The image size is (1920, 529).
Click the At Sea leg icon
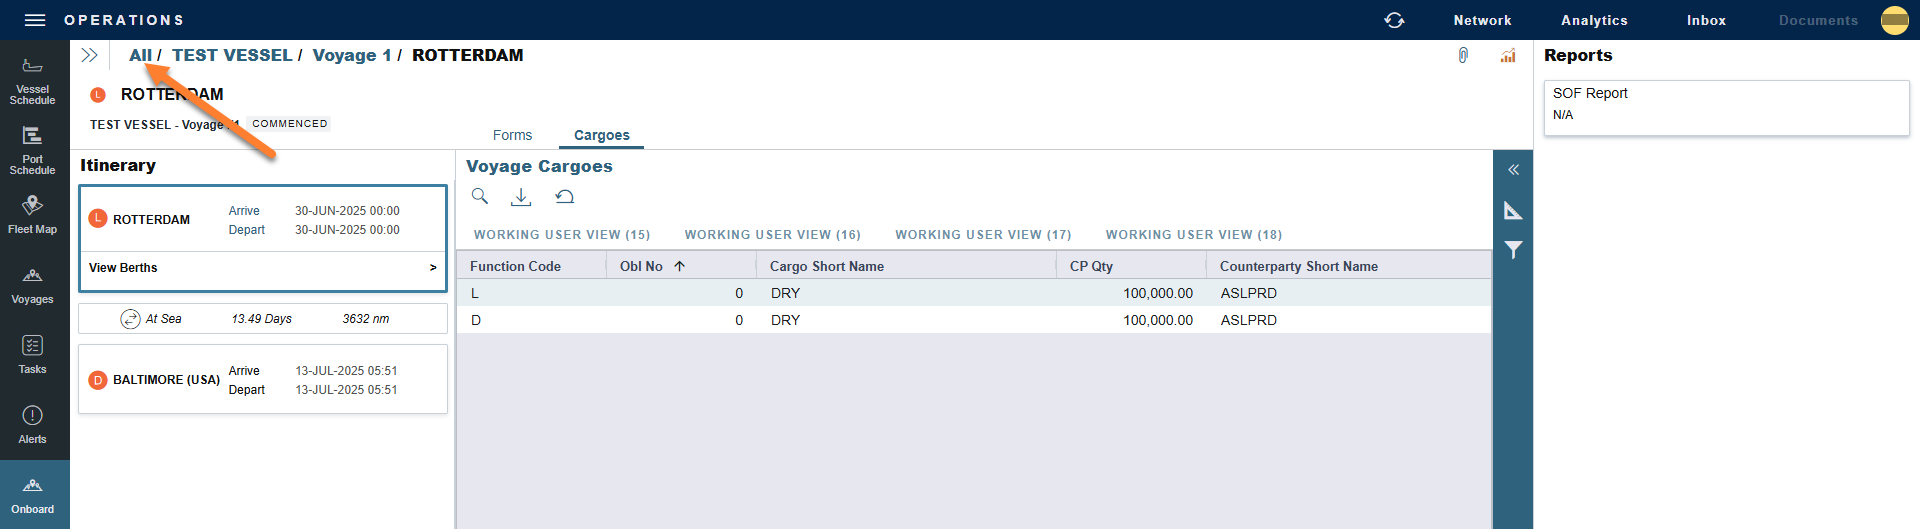tap(131, 319)
